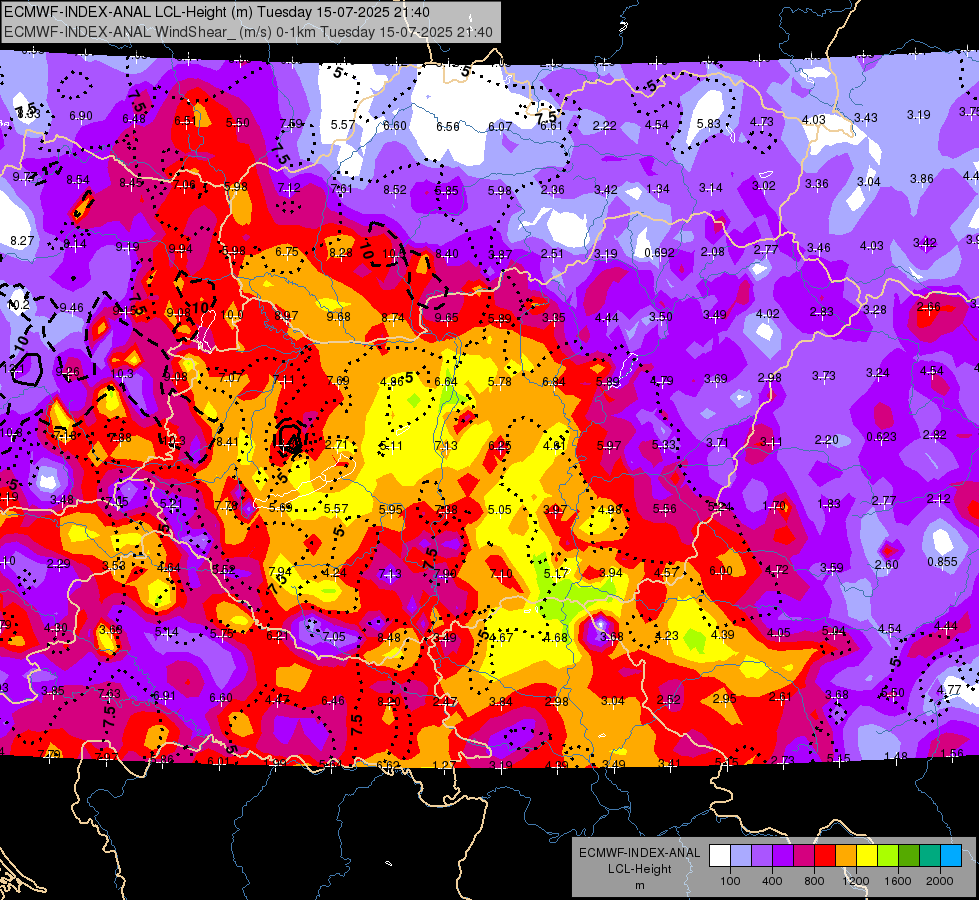Click the wind shear value 5.33

point(664,444)
